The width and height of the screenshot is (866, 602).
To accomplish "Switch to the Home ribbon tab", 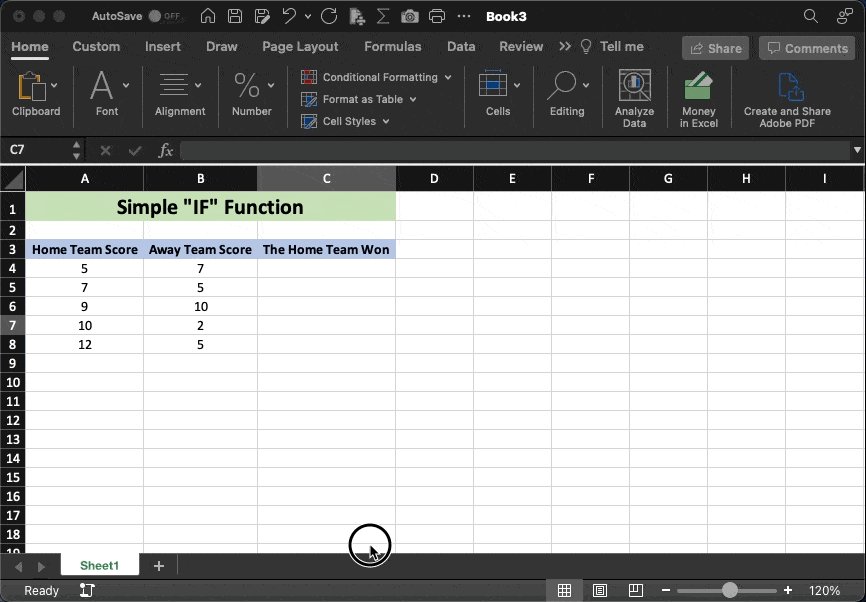I will (30, 47).
